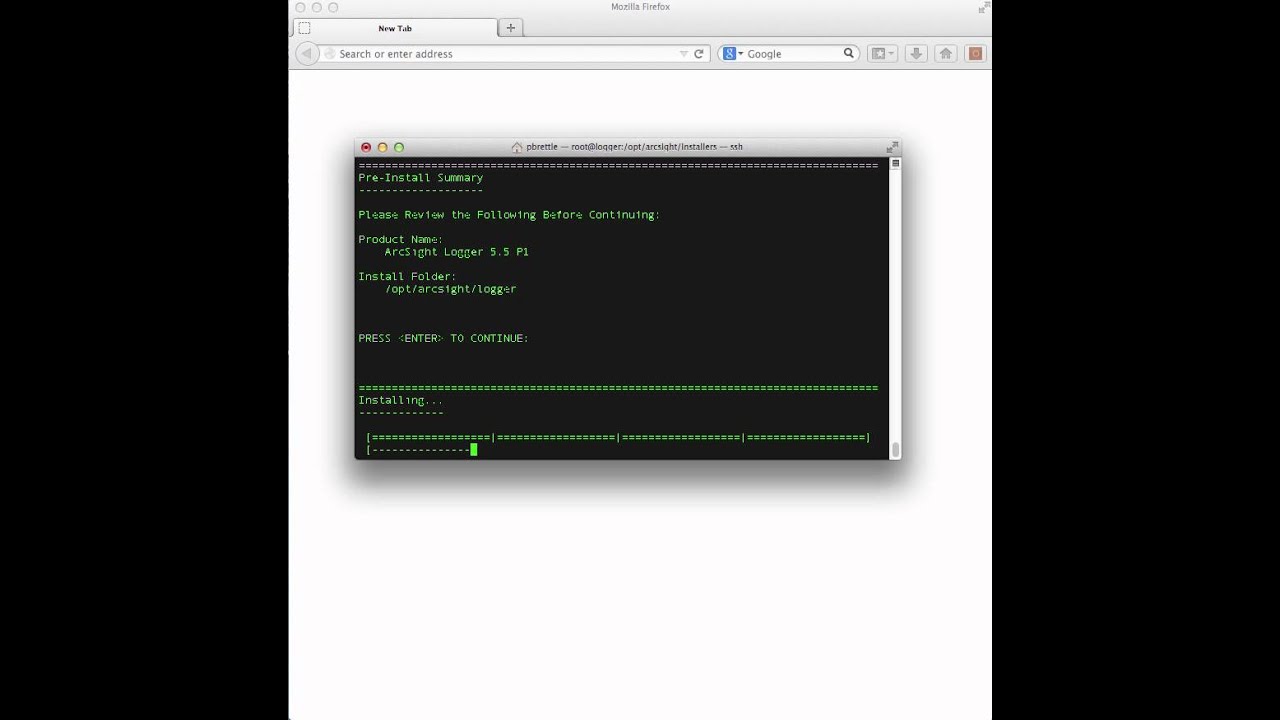Viewport: 1280px width, 720px height.
Task: Click 'ArcSight Logger 5.5 P1' text
Action: [457, 252]
